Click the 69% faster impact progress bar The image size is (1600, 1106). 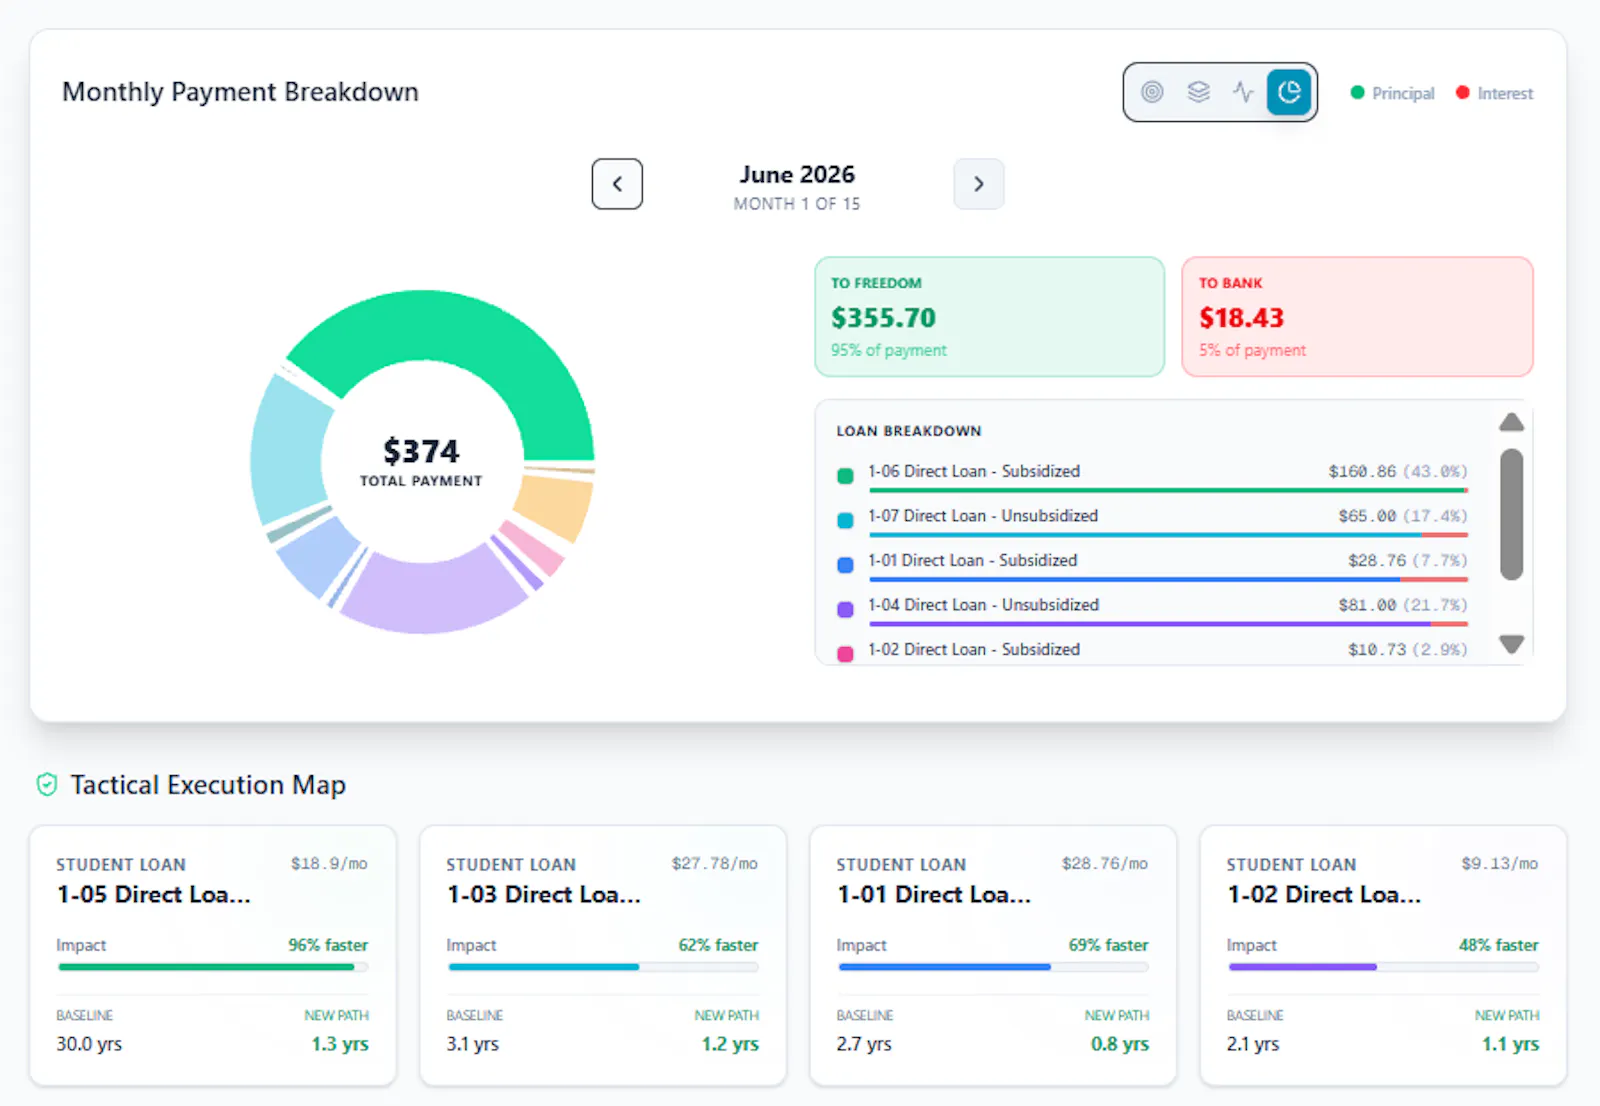(993, 967)
